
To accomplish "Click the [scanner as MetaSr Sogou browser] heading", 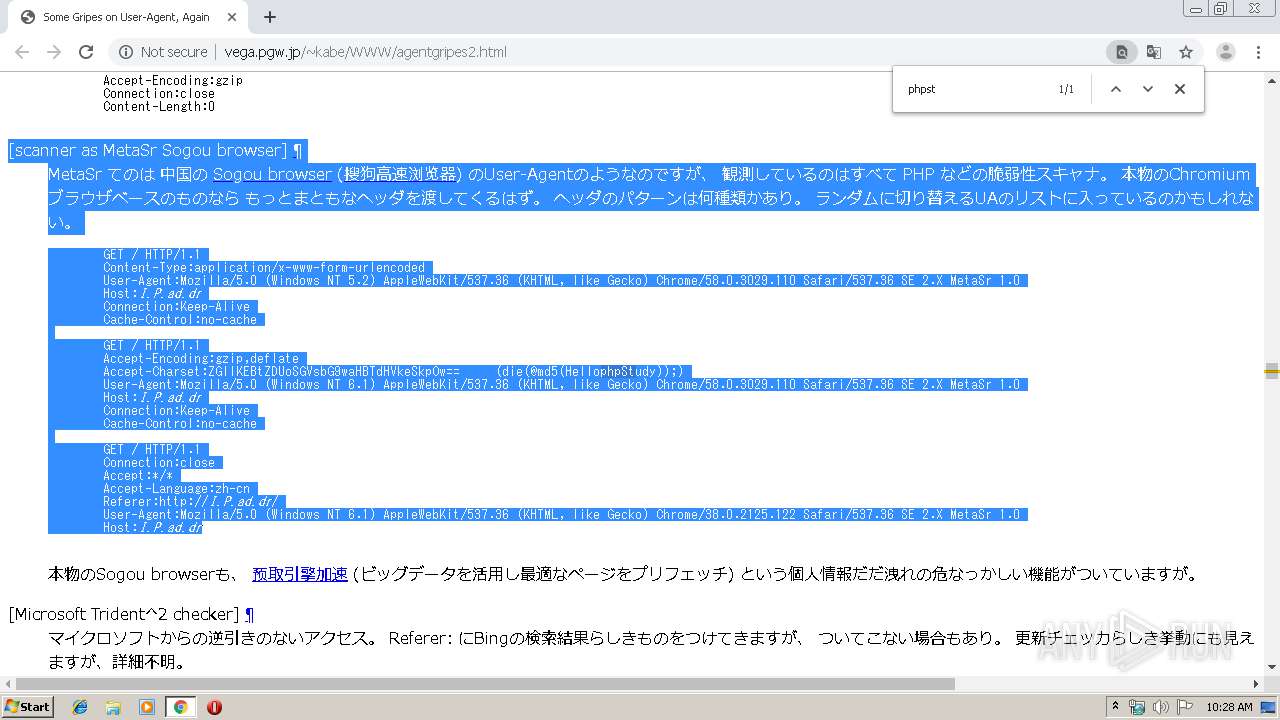I will (x=148, y=150).
